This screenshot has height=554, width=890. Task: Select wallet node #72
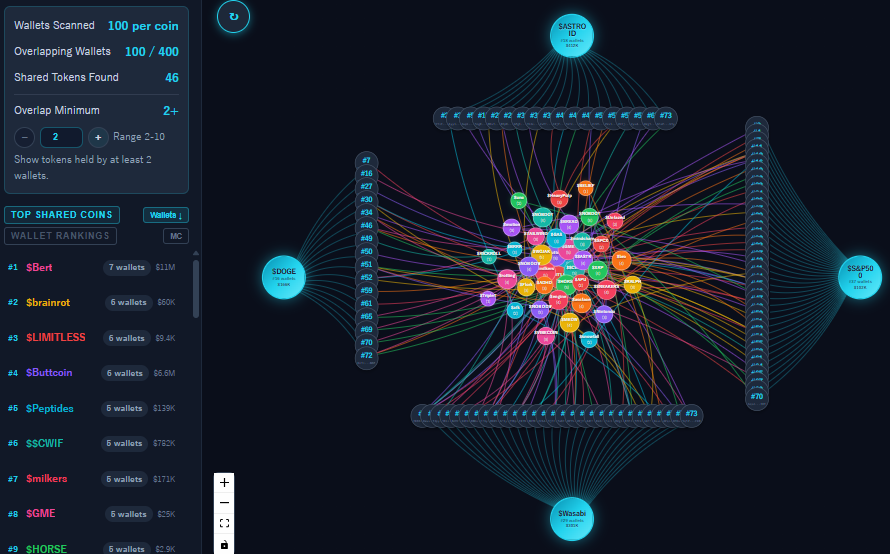366,357
